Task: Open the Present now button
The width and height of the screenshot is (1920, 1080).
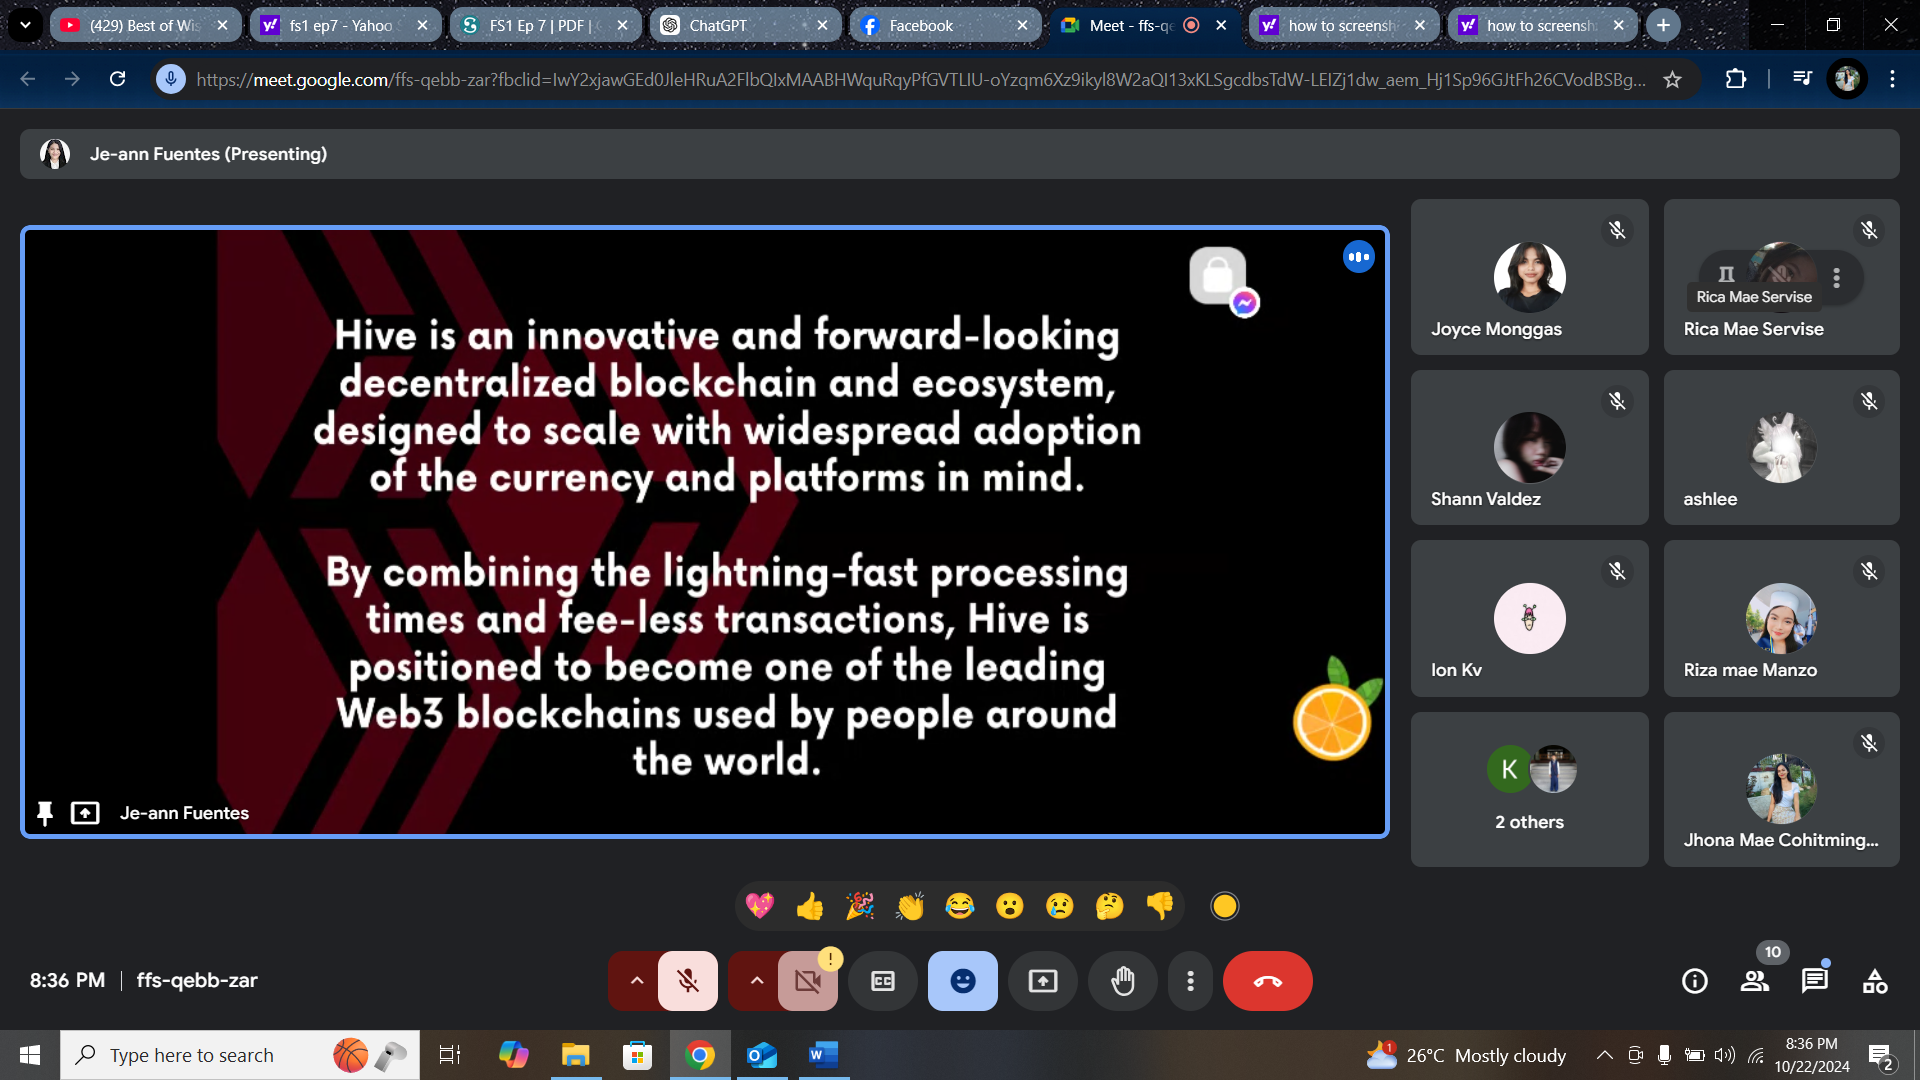Action: point(1043,981)
